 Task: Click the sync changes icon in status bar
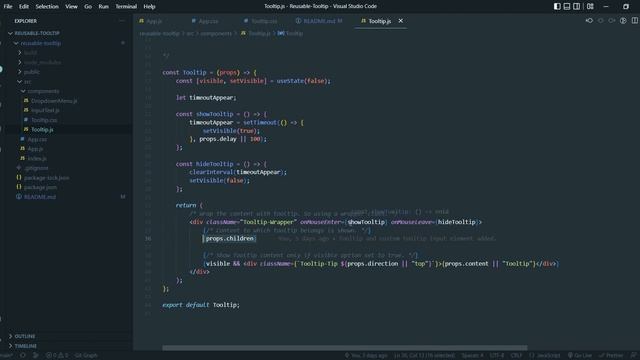tap(23, 356)
